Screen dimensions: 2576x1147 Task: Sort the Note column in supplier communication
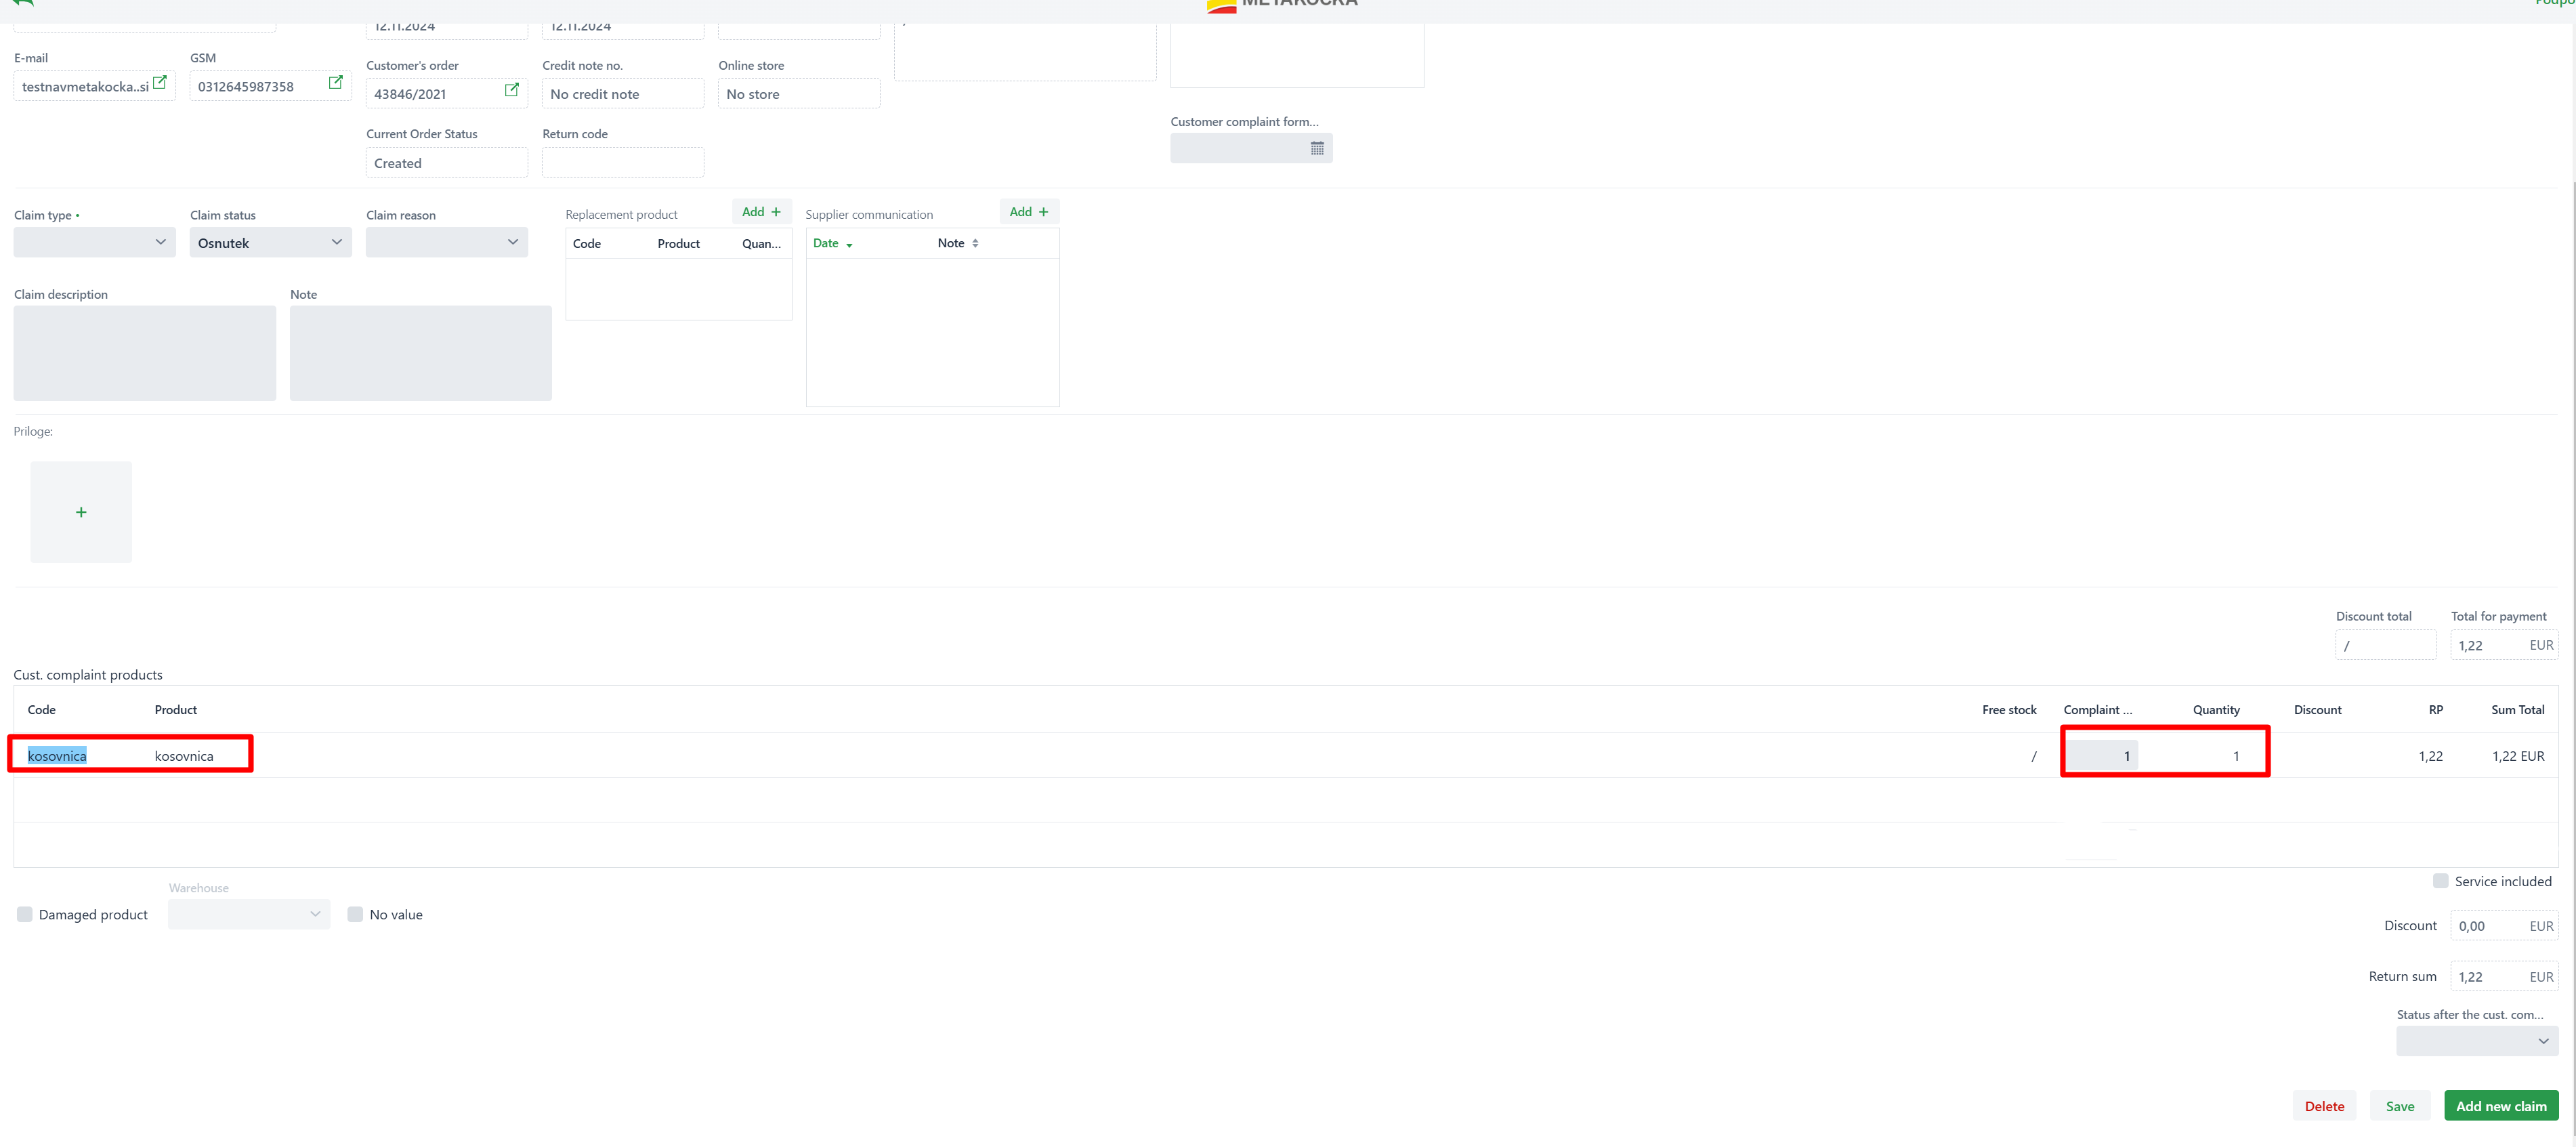(975, 244)
